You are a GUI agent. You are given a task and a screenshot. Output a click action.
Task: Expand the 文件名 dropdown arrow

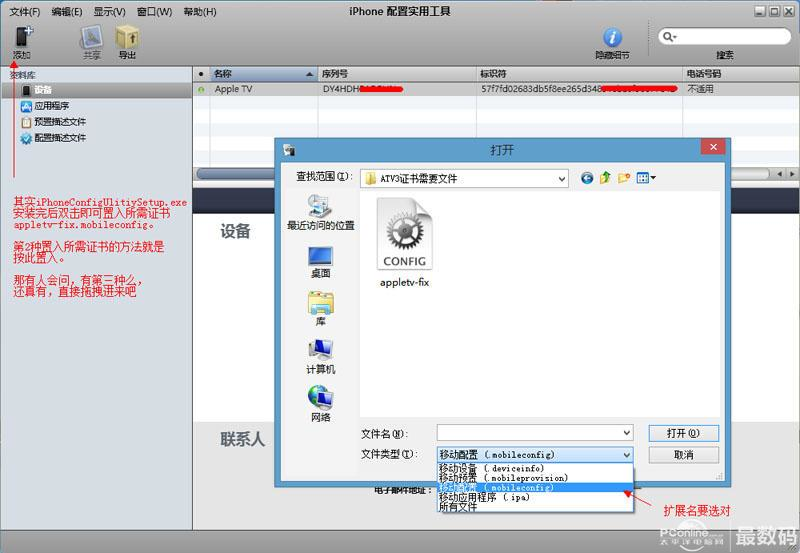click(627, 433)
